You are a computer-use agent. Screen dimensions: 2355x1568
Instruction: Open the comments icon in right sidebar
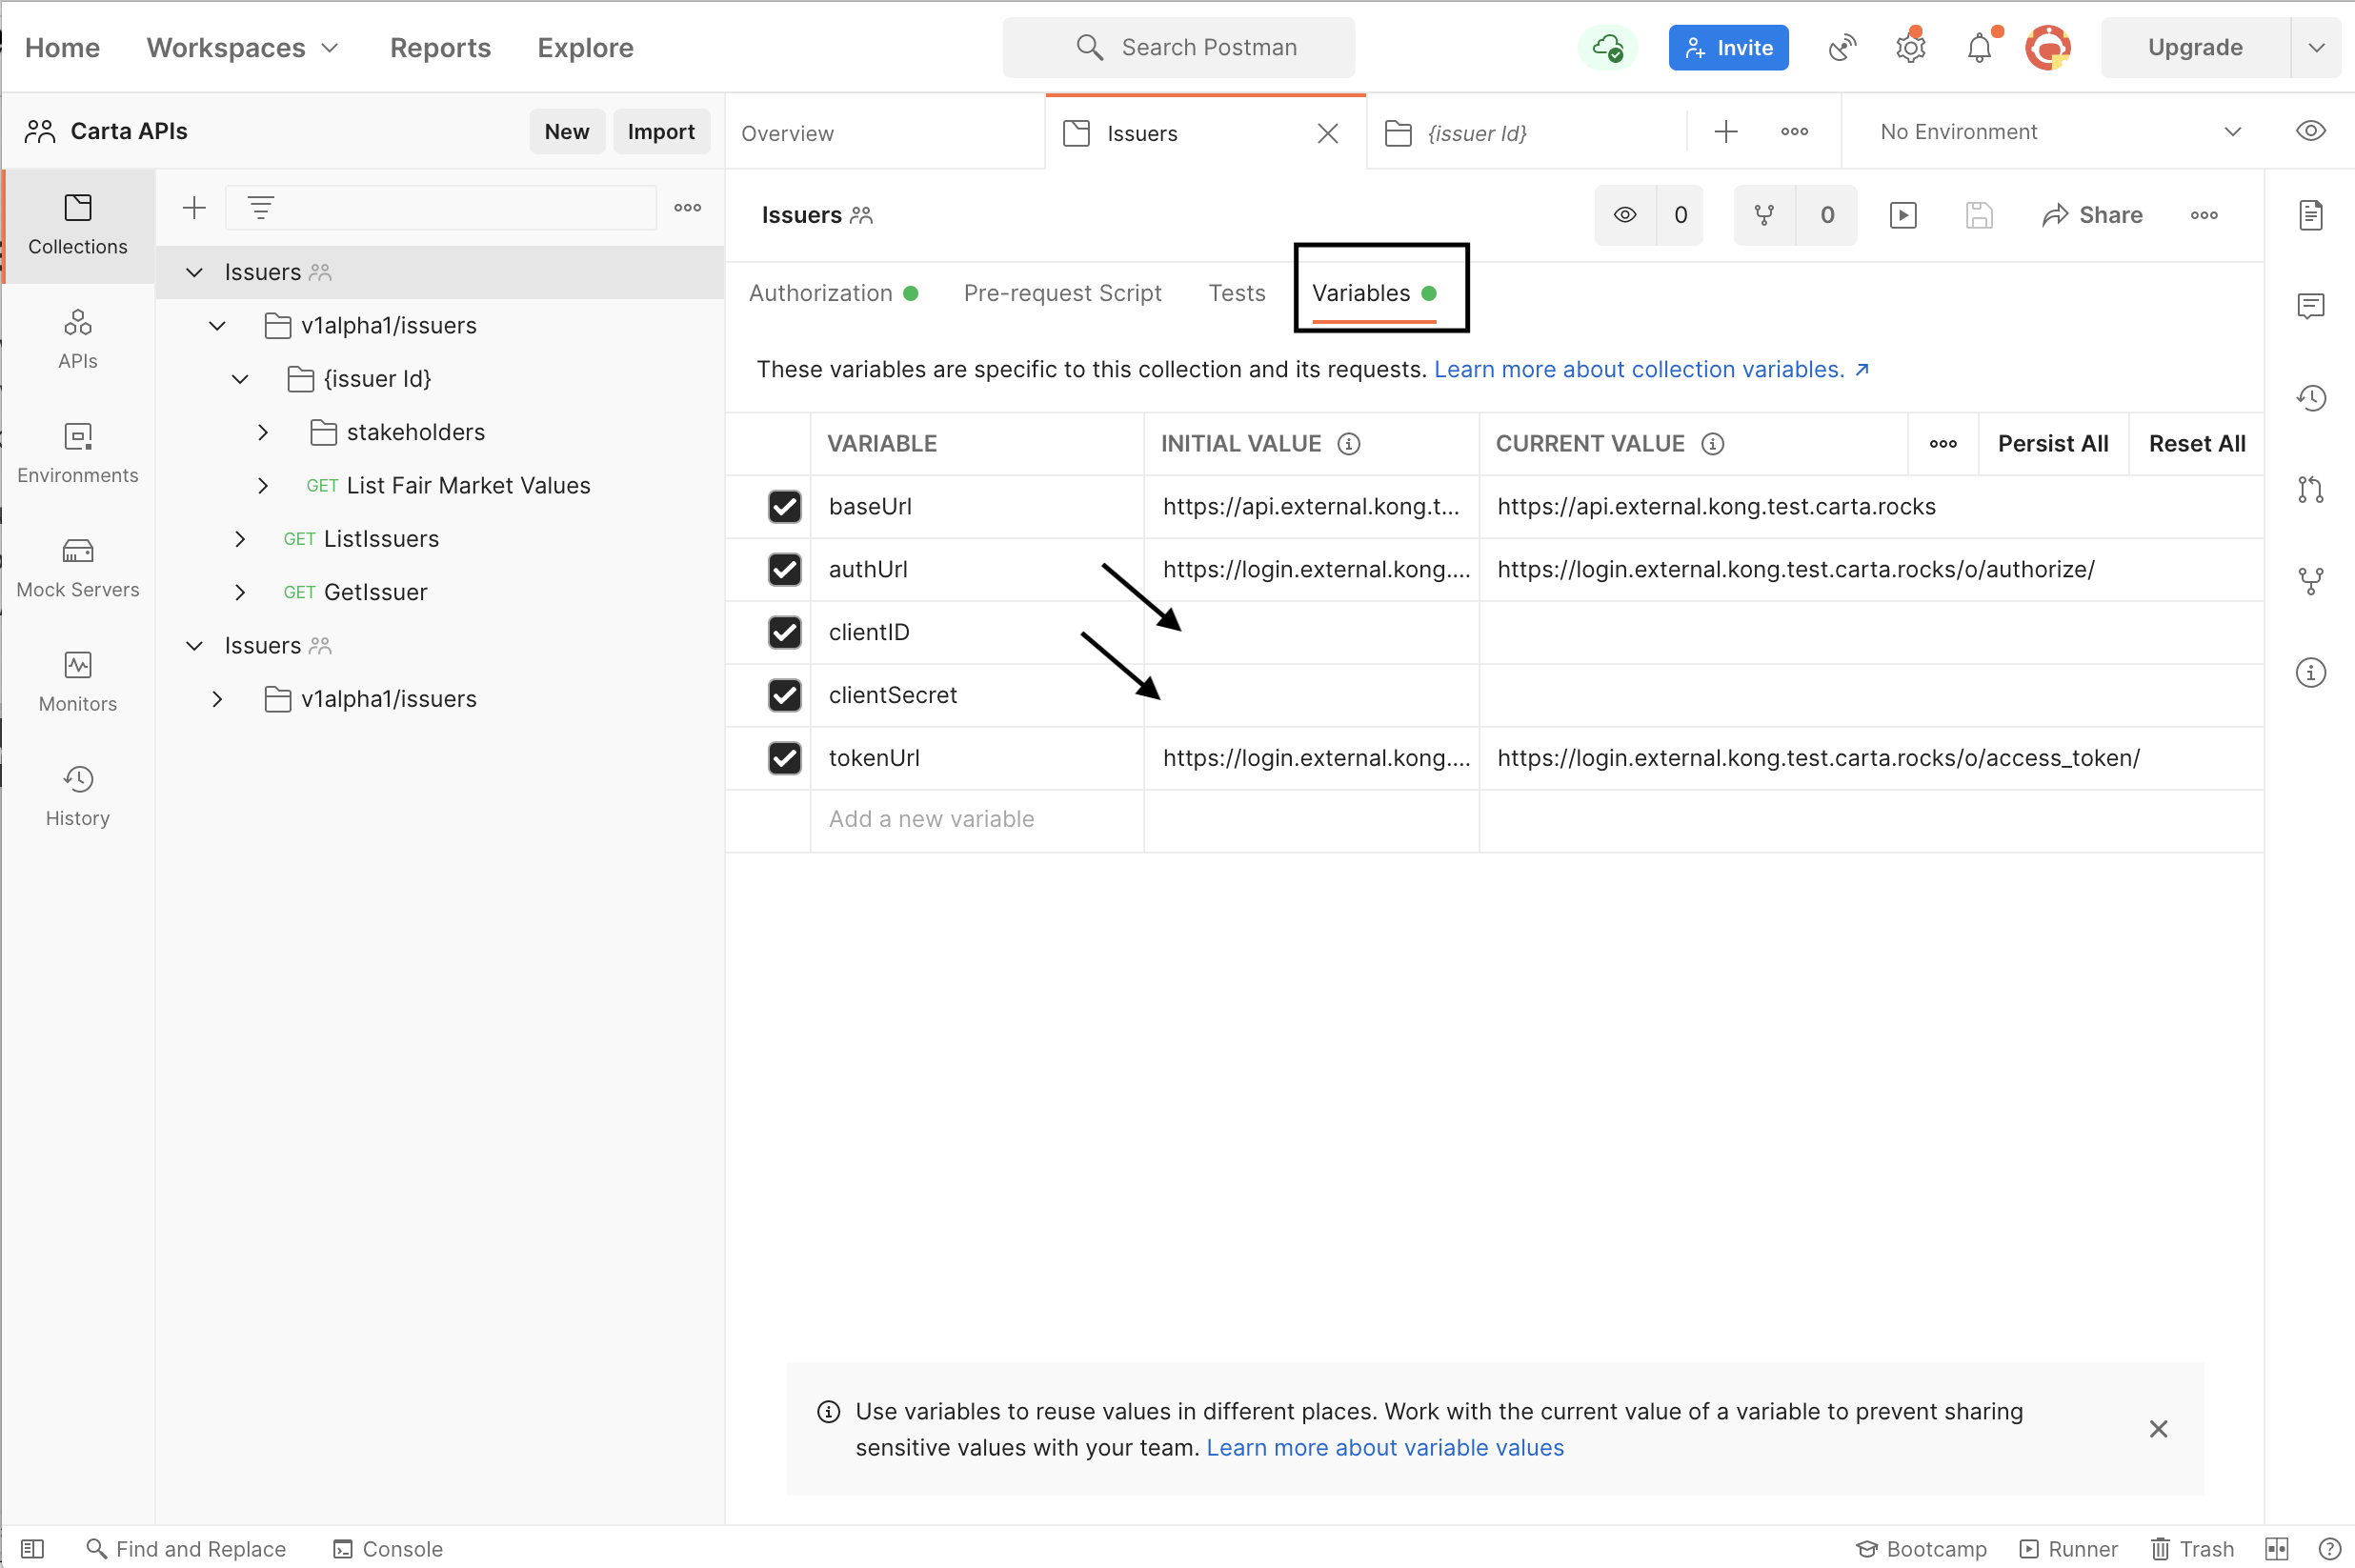click(x=2311, y=306)
